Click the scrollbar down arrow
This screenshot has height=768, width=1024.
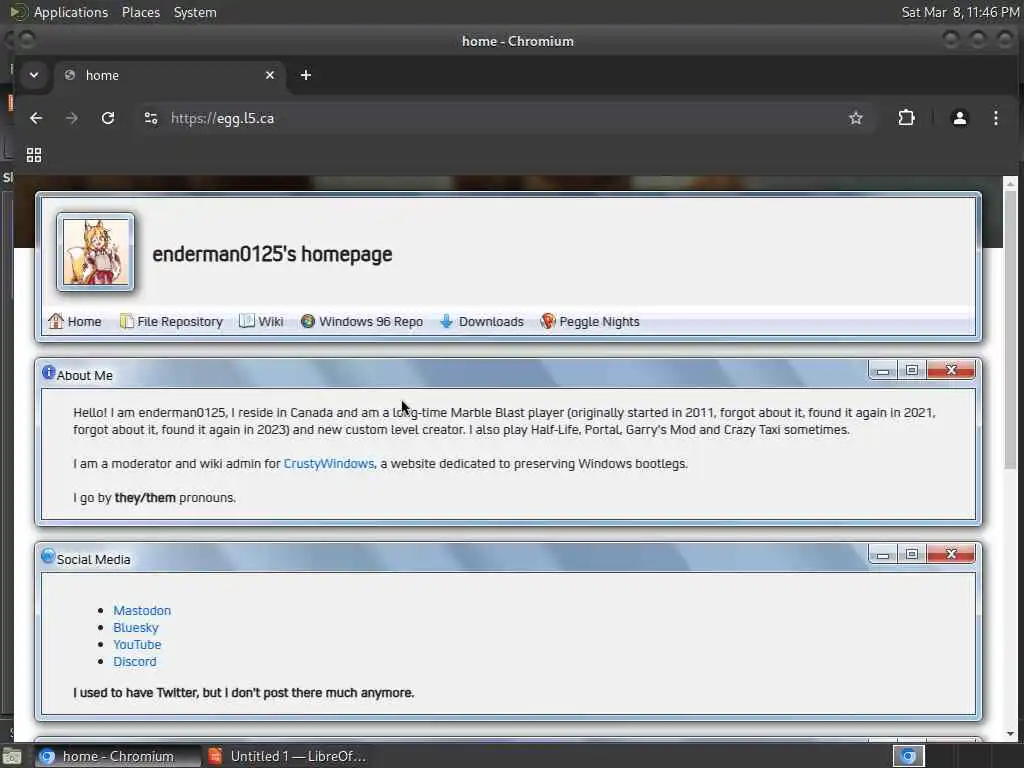click(1010, 734)
